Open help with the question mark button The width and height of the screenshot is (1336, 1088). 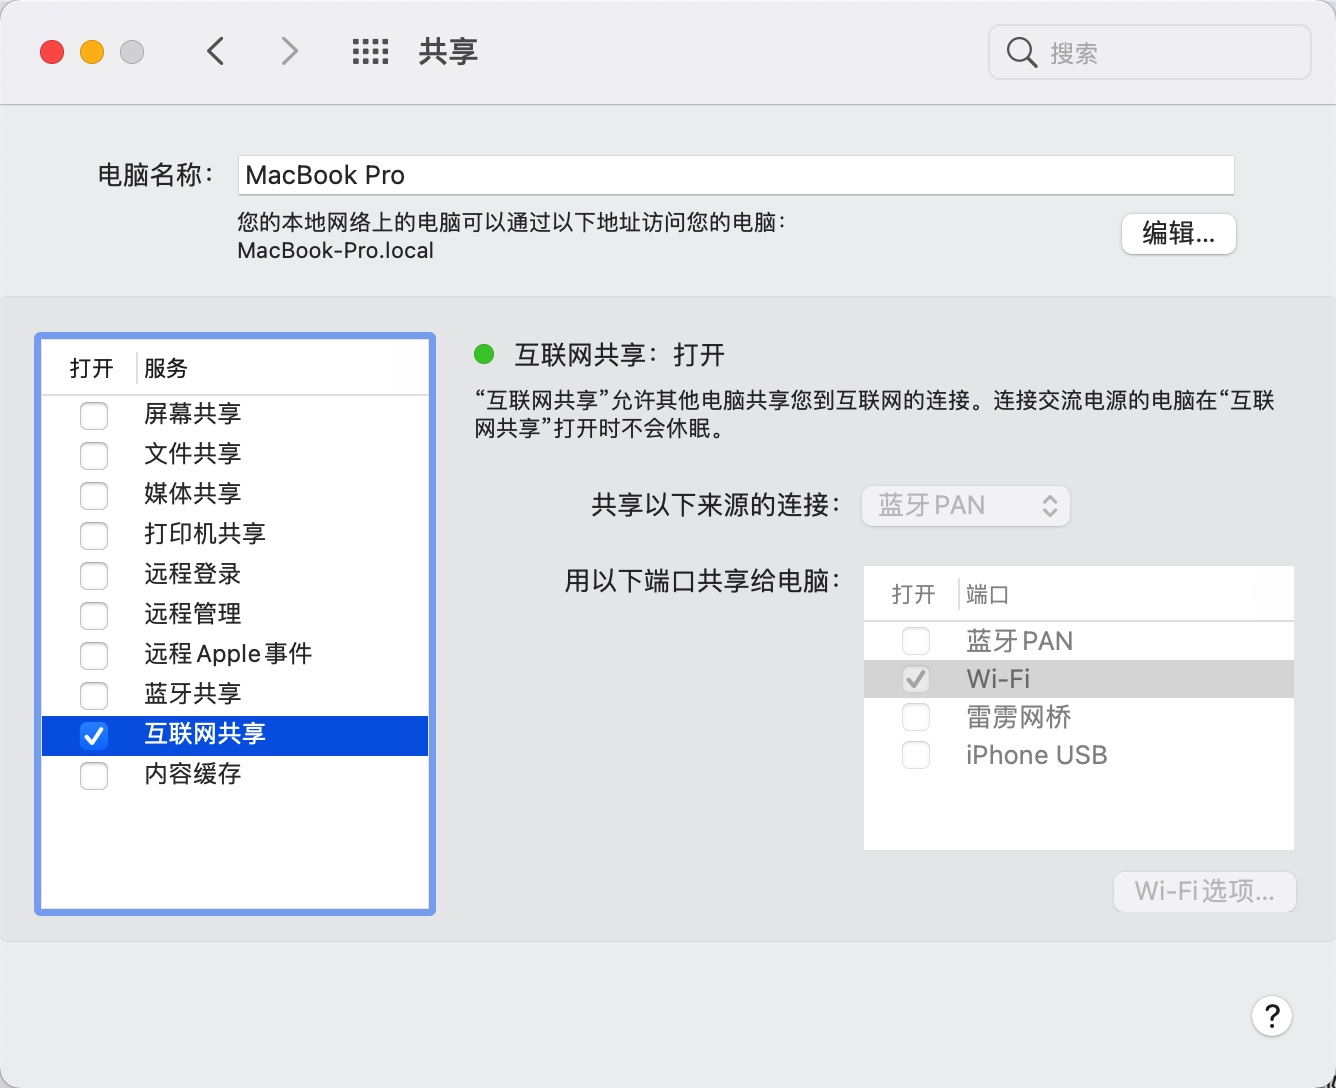click(x=1271, y=1016)
